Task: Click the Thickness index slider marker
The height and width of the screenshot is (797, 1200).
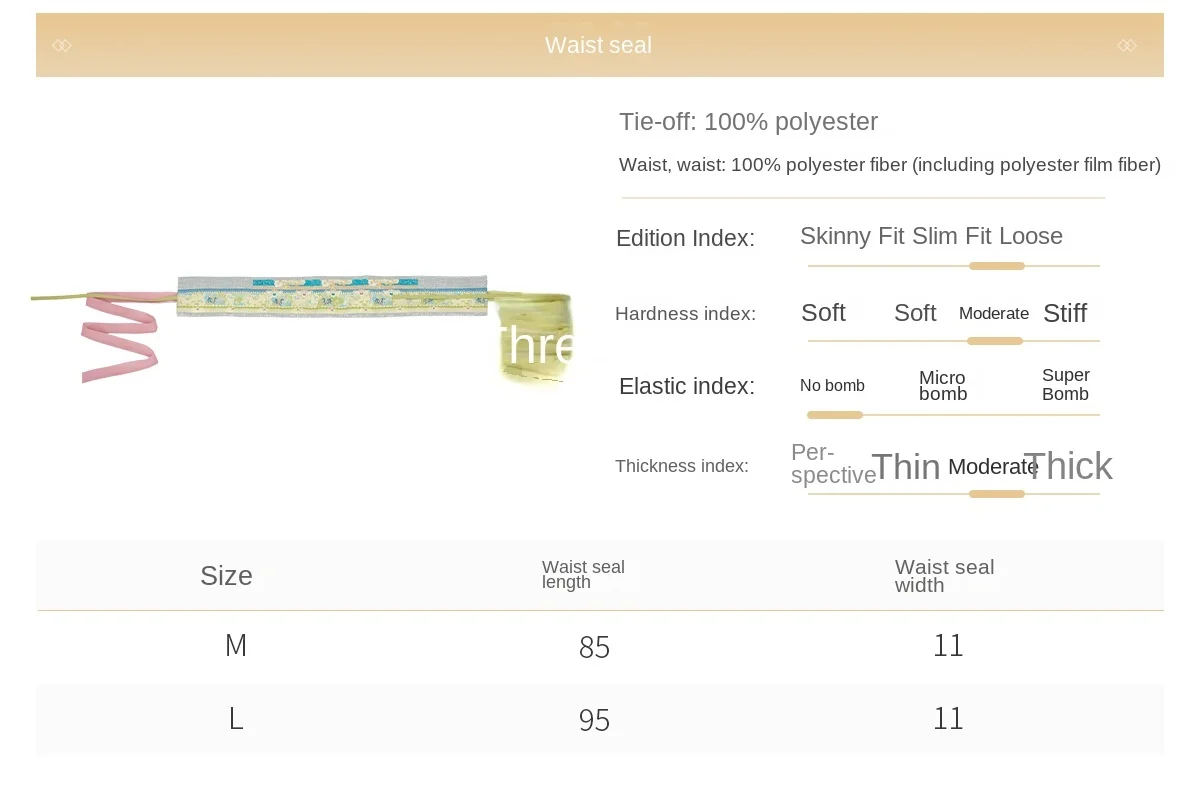Action: pos(997,494)
